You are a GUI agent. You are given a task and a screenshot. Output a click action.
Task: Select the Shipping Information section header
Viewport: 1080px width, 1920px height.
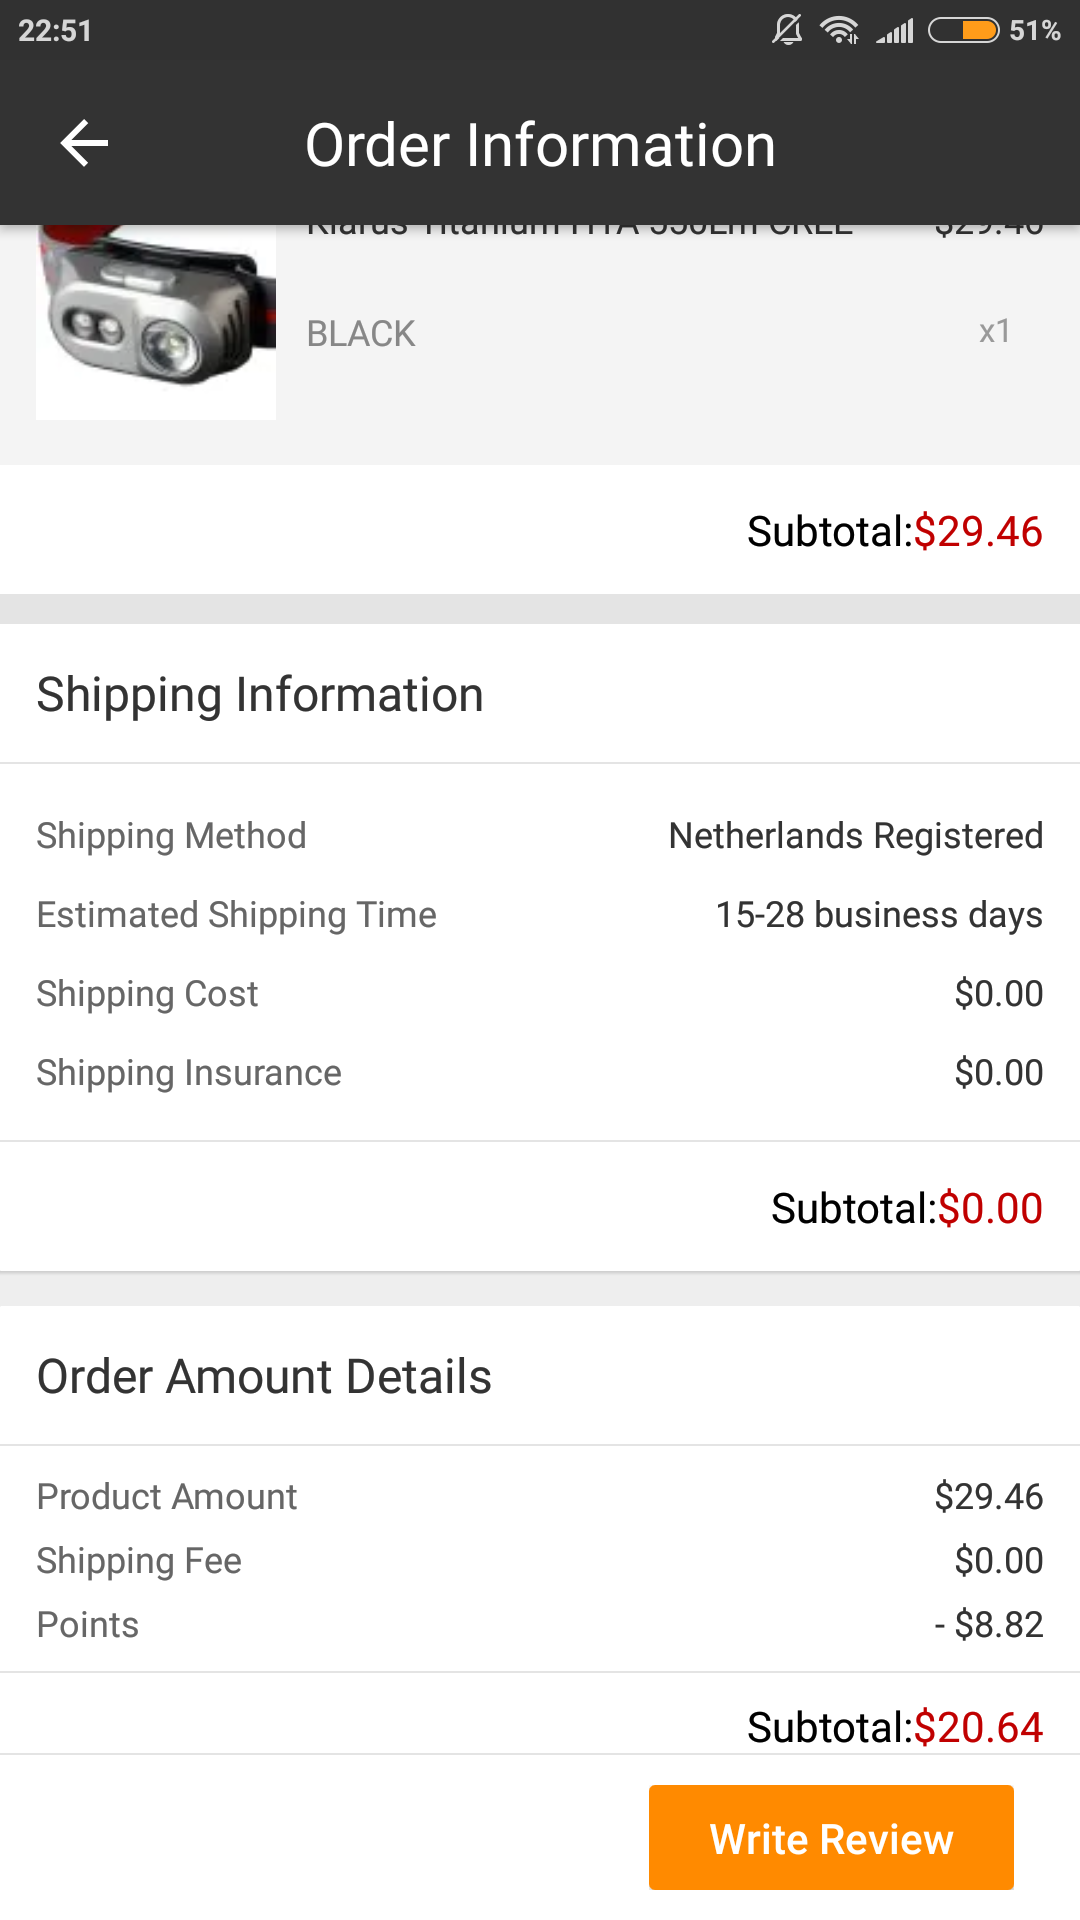click(x=260, y=694)
